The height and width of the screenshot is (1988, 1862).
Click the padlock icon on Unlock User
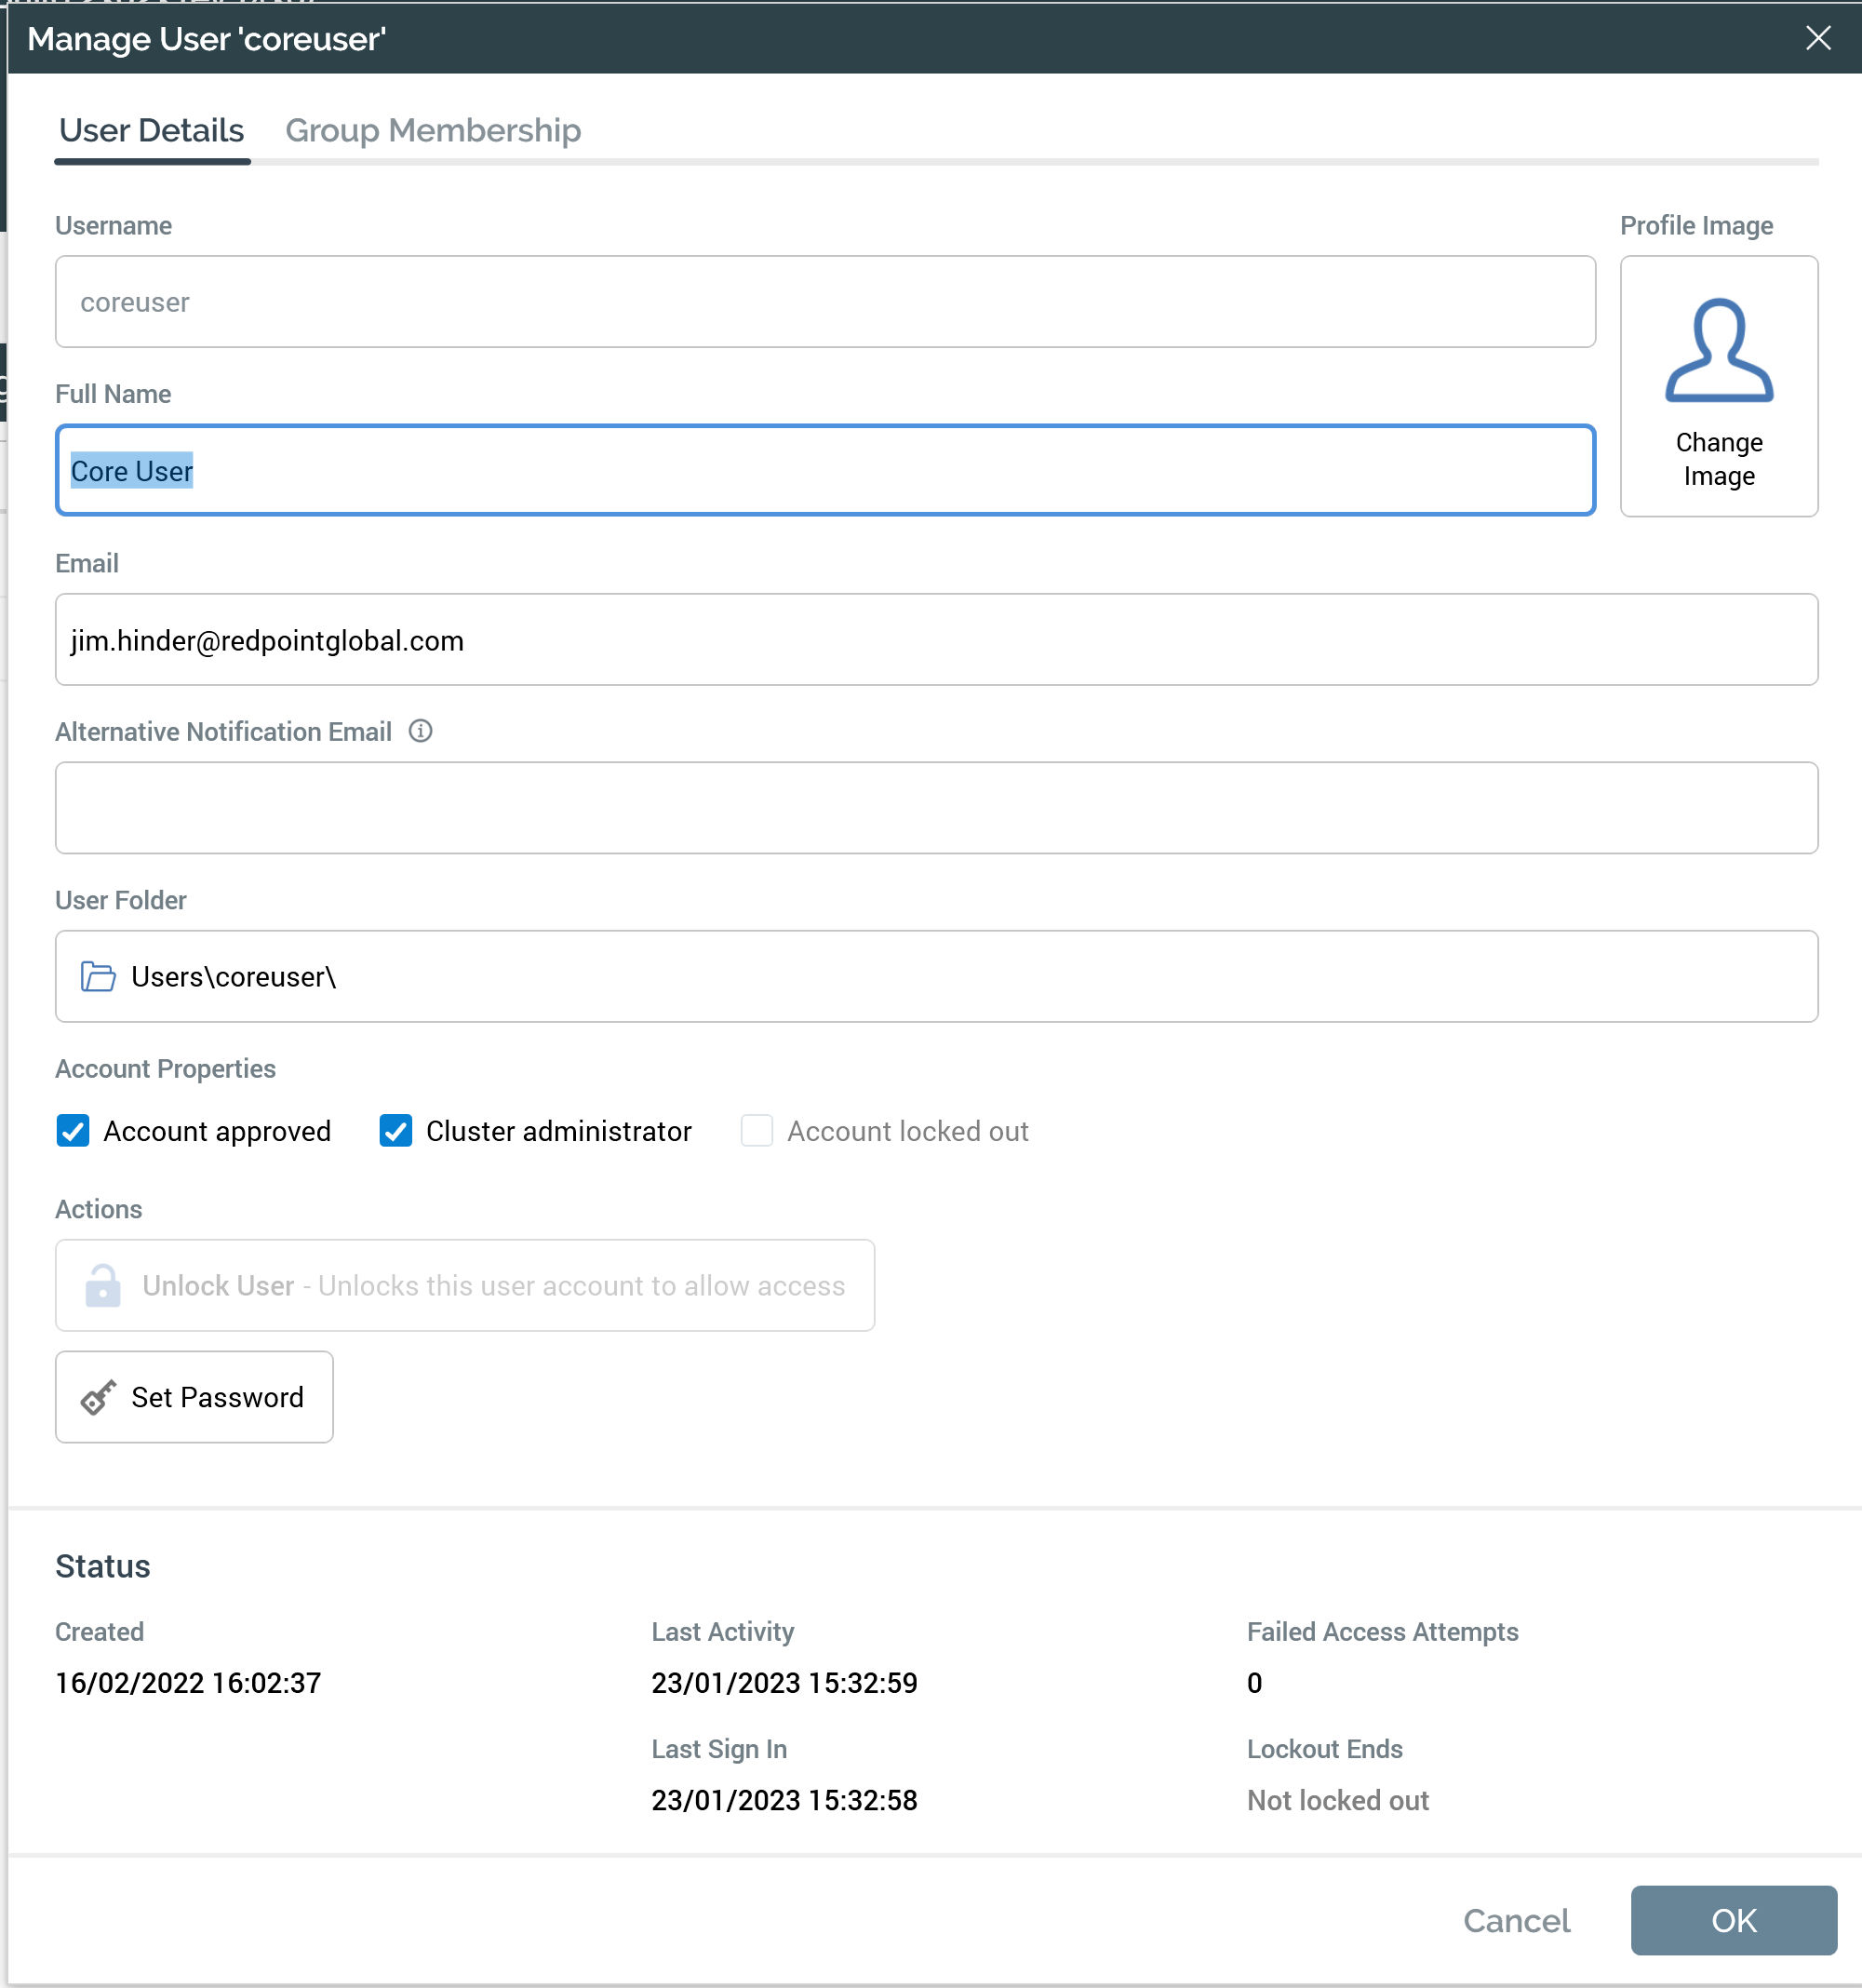102,1285
